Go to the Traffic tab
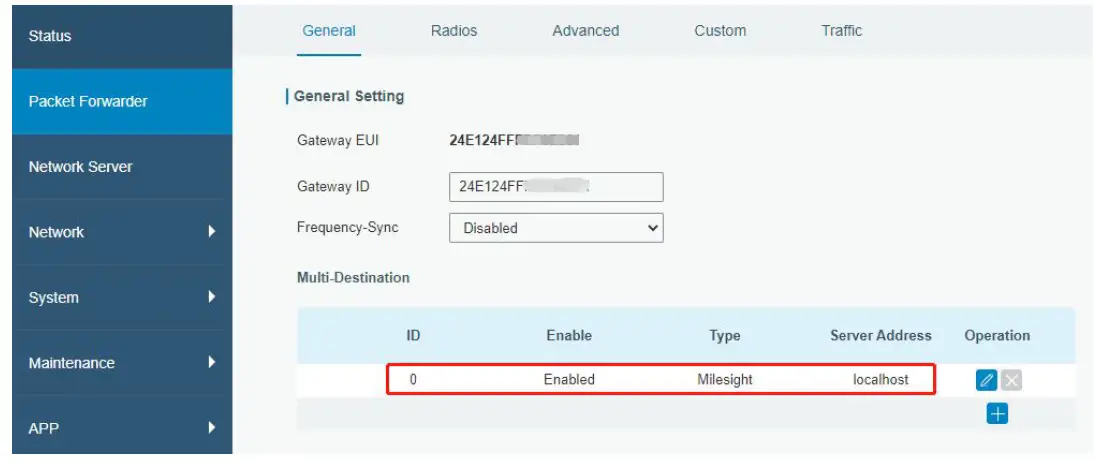This screenshot has height=461, width=1095. pyautogui.click(x=842, y=31)
